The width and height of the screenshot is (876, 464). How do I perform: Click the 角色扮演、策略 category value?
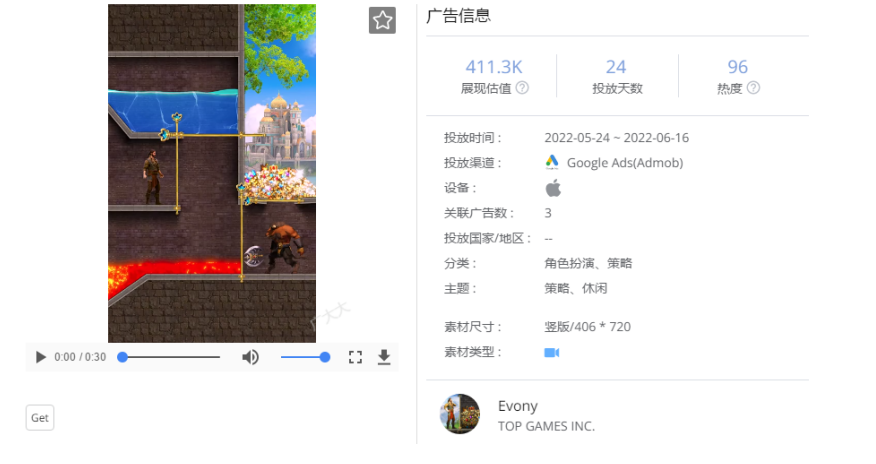[588, 263]
